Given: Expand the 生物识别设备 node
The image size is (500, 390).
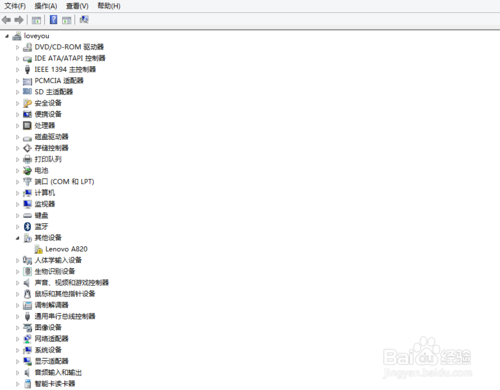Looking at the screenshot, I should [17, 272].
